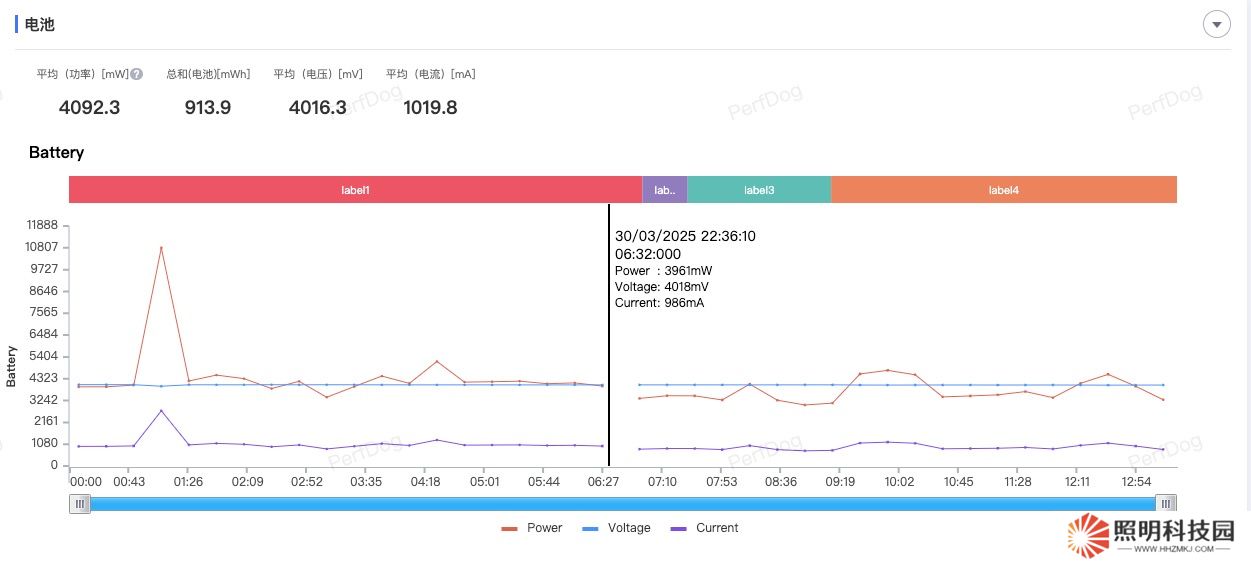The width and height of the screenshot is (1251, 561).
Task: Click the 平均(功率) value 4092.3
Action: [x=89, y=107]
